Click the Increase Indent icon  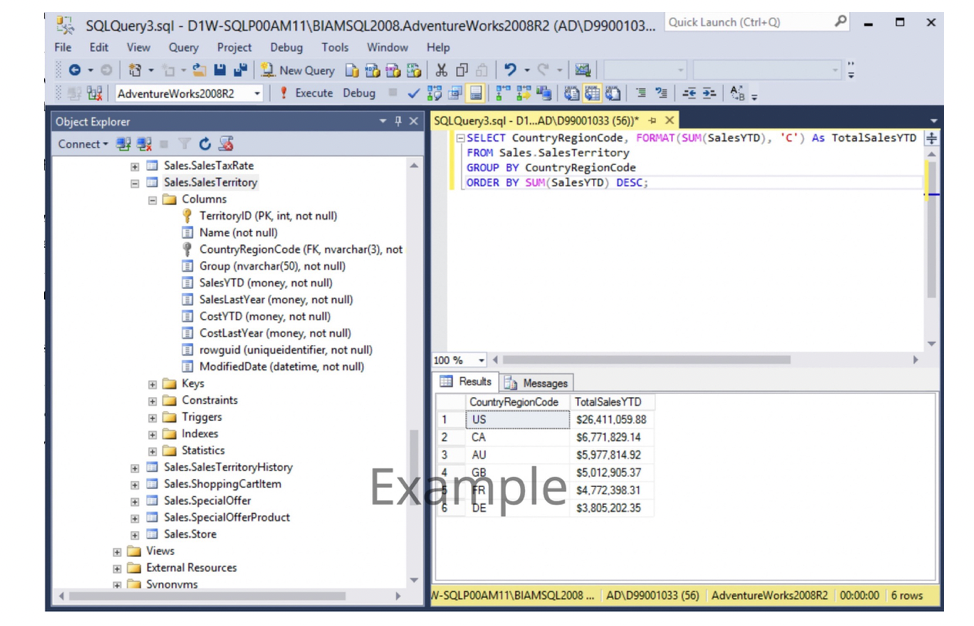click(709, 94)
